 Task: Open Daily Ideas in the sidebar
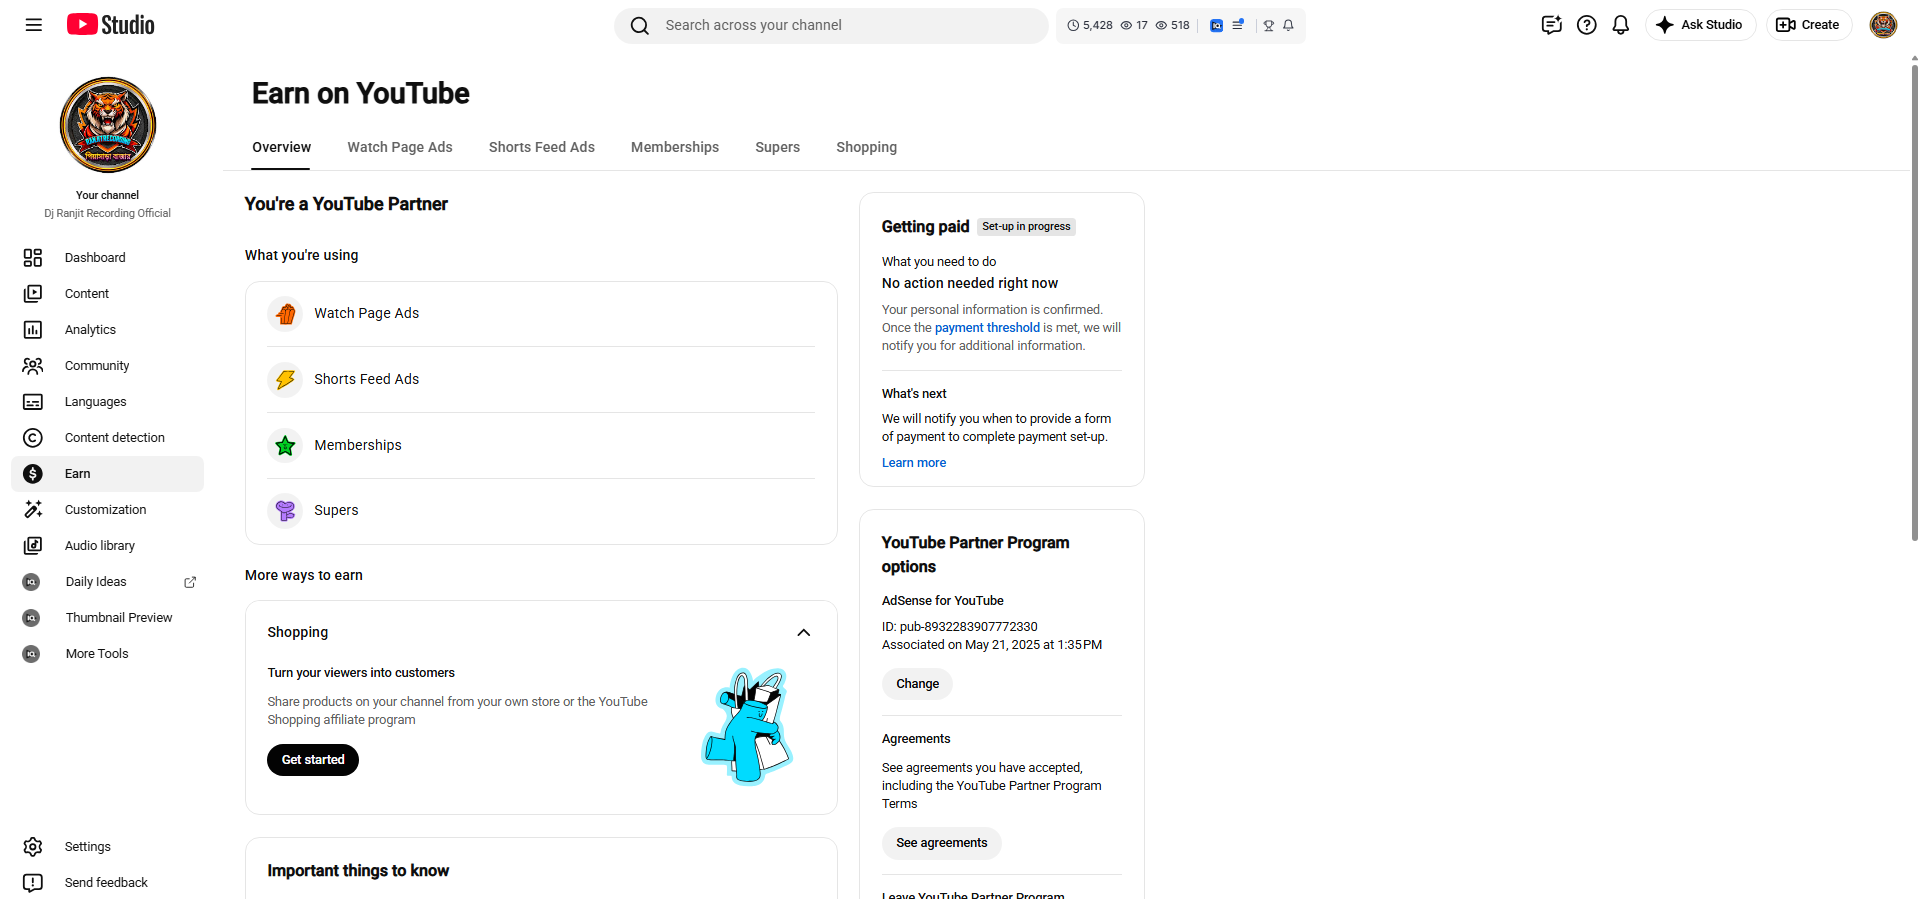96,582
